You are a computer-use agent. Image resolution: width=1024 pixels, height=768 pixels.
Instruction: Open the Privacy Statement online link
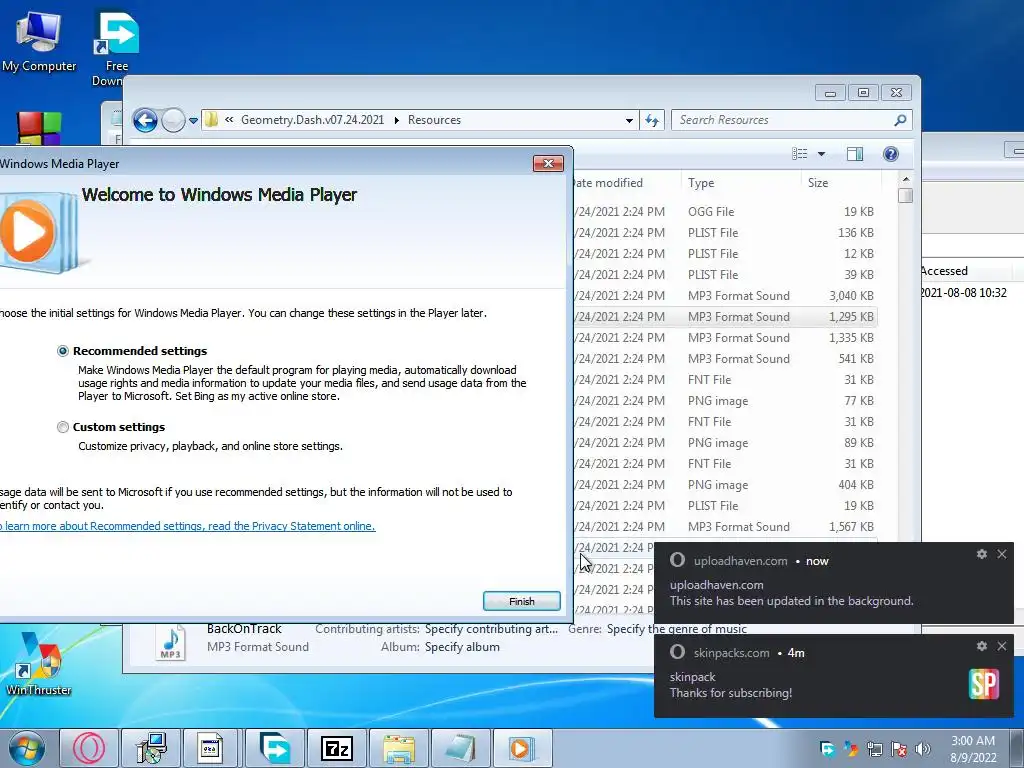click(187, 526)
